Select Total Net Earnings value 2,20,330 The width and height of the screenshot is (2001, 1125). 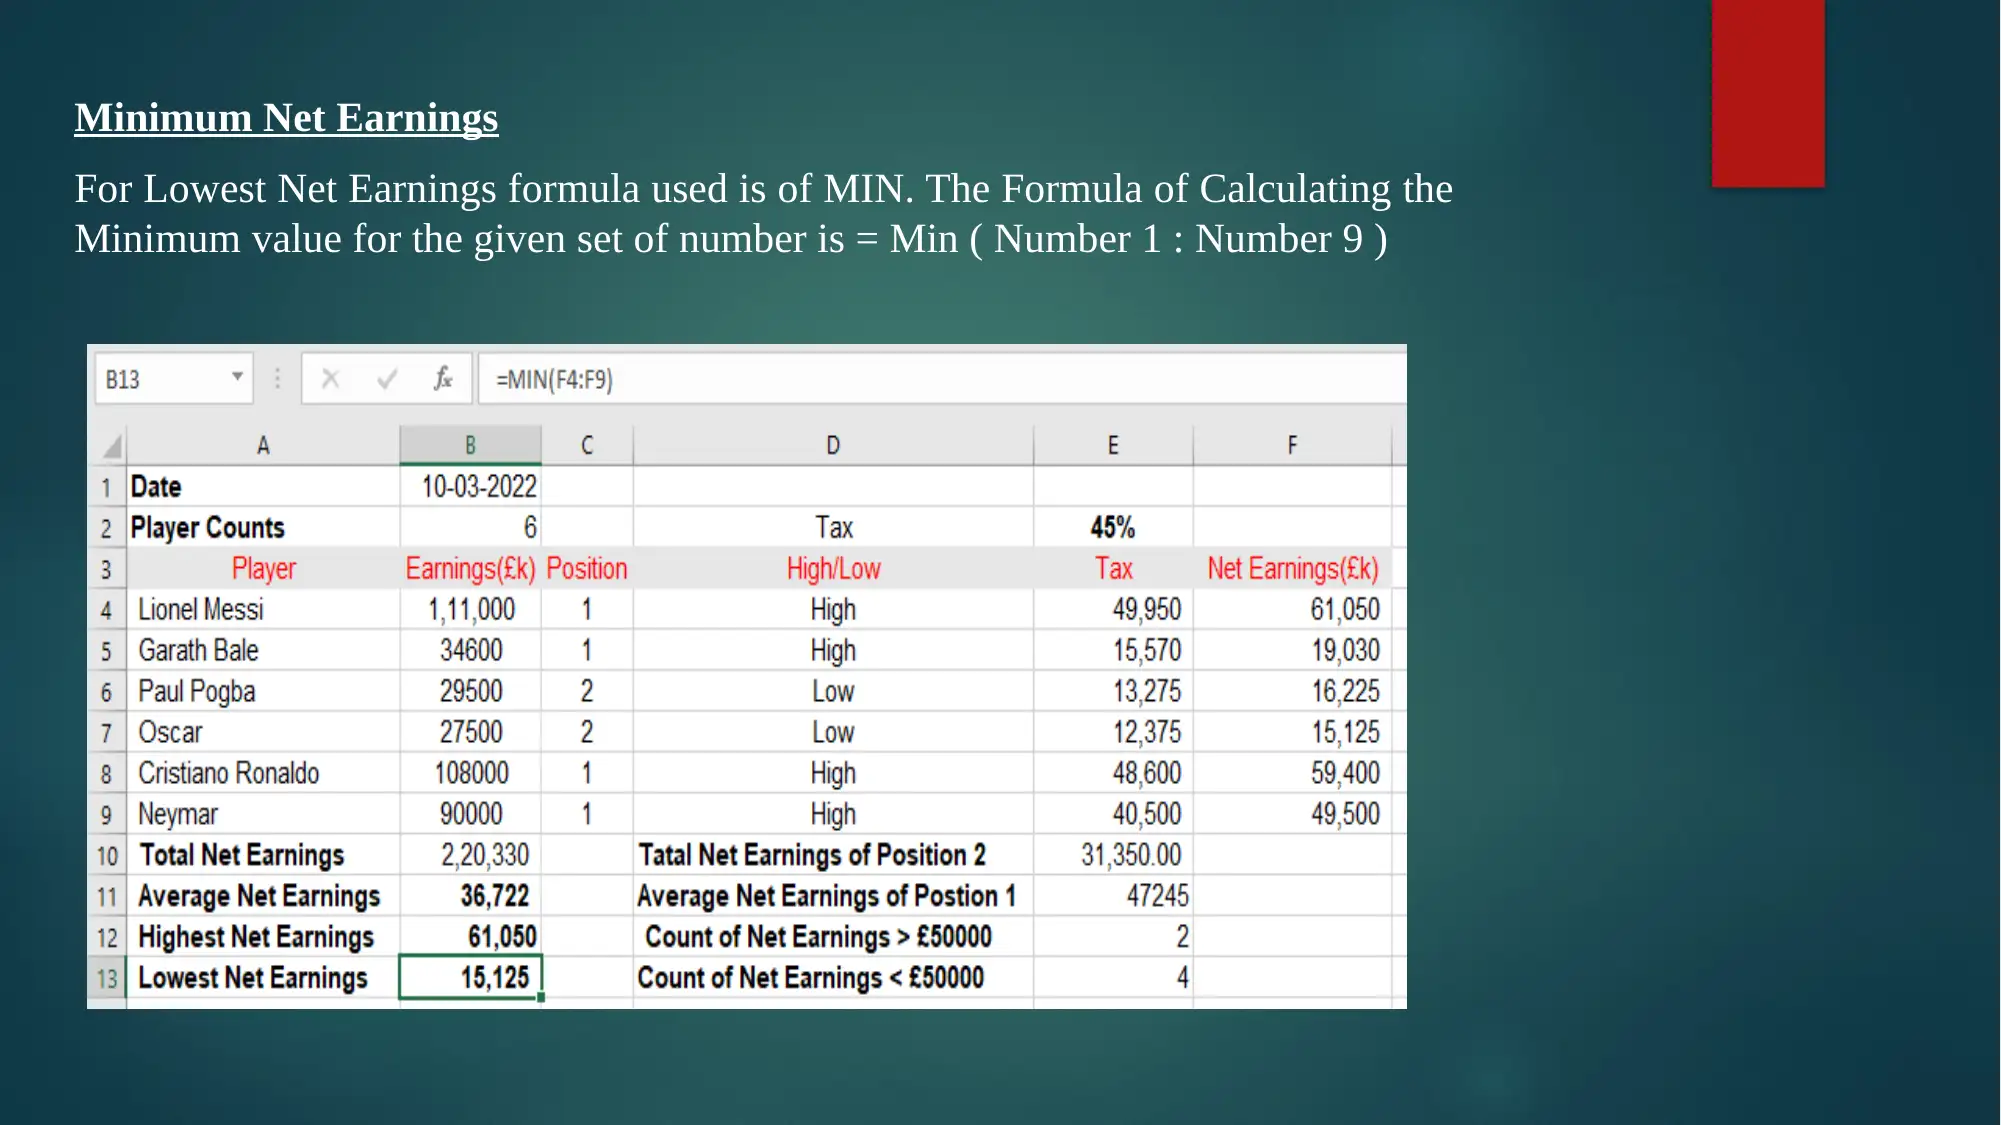470,856
